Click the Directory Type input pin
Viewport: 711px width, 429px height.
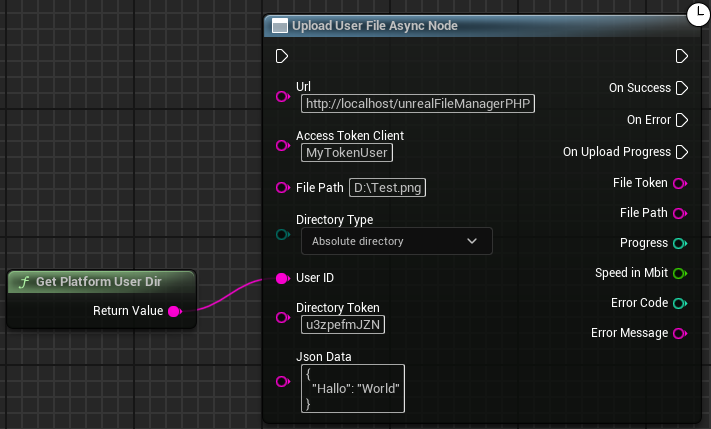(282, 234)
